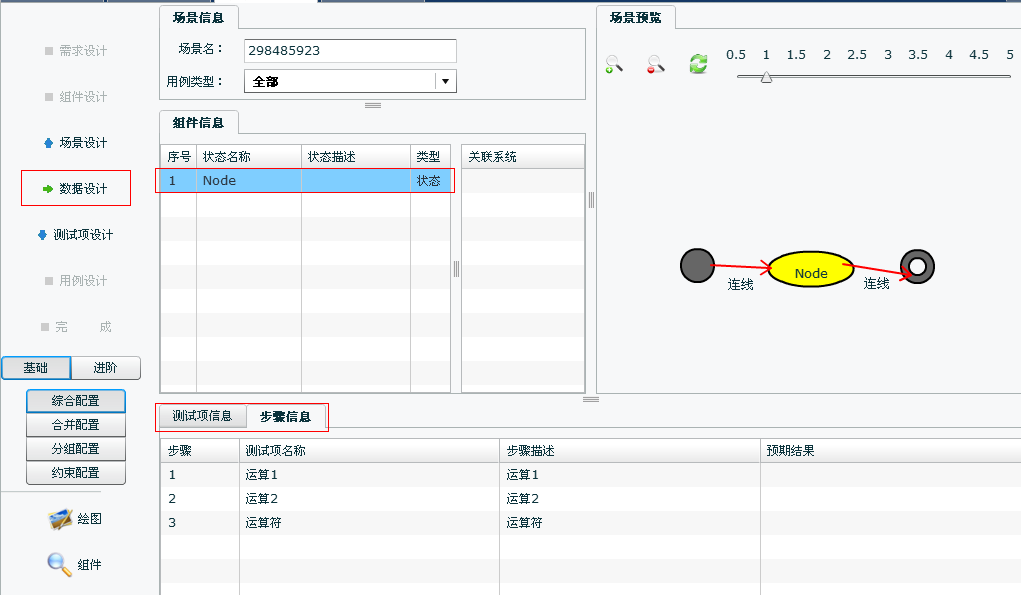Click the 合并配置 button
The height and width of the screenshot is (595, 1021).
pos(75,425)
